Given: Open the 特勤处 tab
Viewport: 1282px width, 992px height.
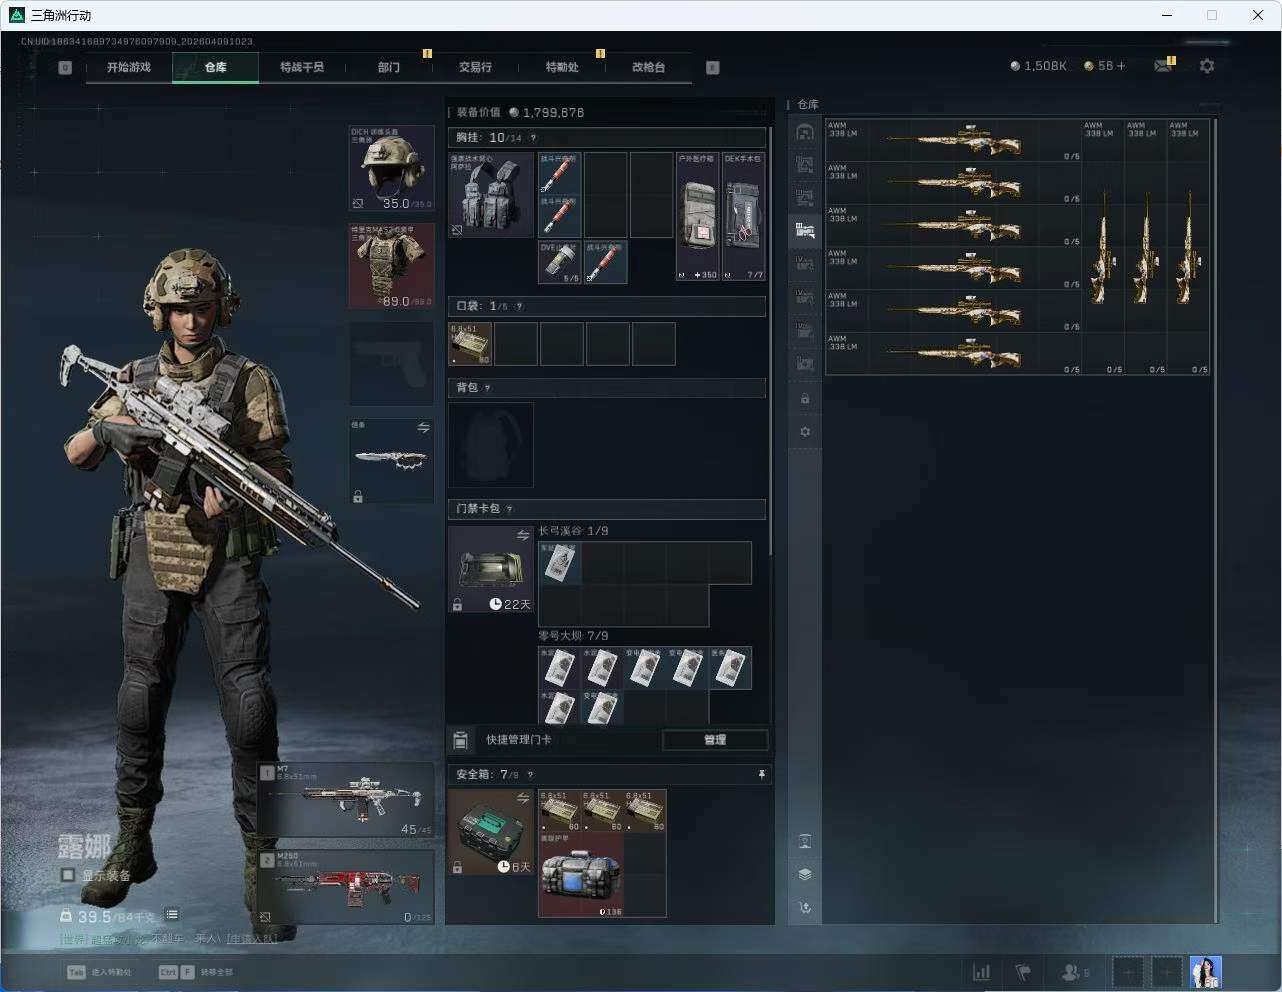Looking at the screenshot, I should pyautogui.click(x=562, y=67).
